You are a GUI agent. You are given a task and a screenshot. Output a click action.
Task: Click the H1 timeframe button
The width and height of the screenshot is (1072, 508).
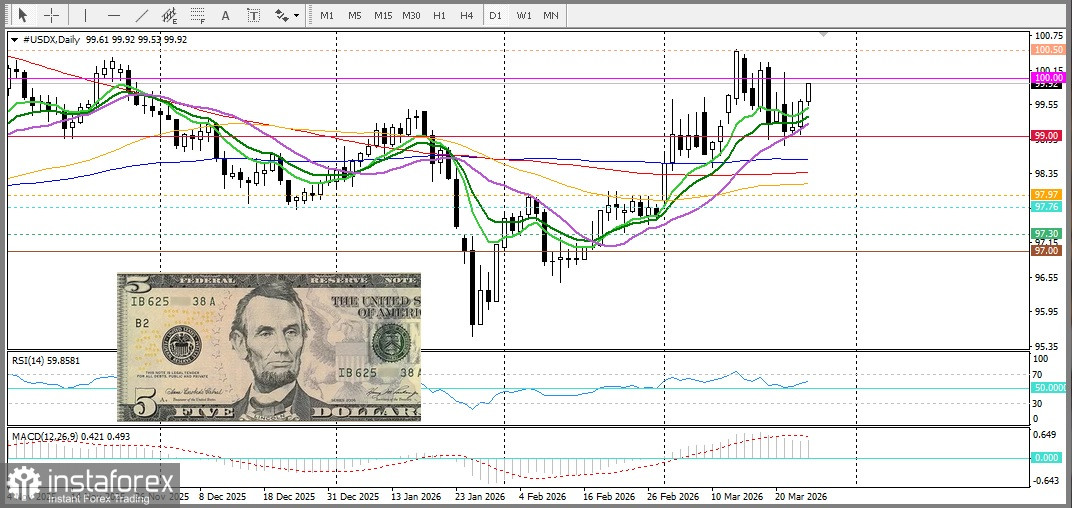(439, 15)
